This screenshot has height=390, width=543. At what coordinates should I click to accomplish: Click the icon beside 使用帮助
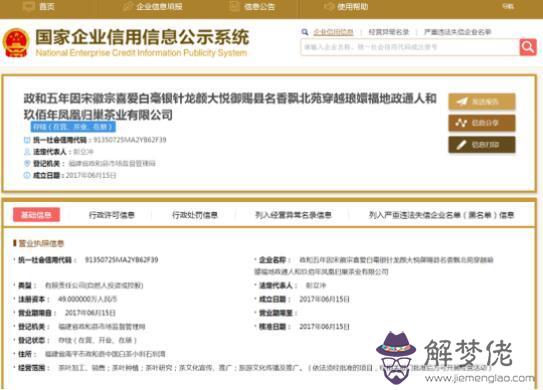point(328,6)
